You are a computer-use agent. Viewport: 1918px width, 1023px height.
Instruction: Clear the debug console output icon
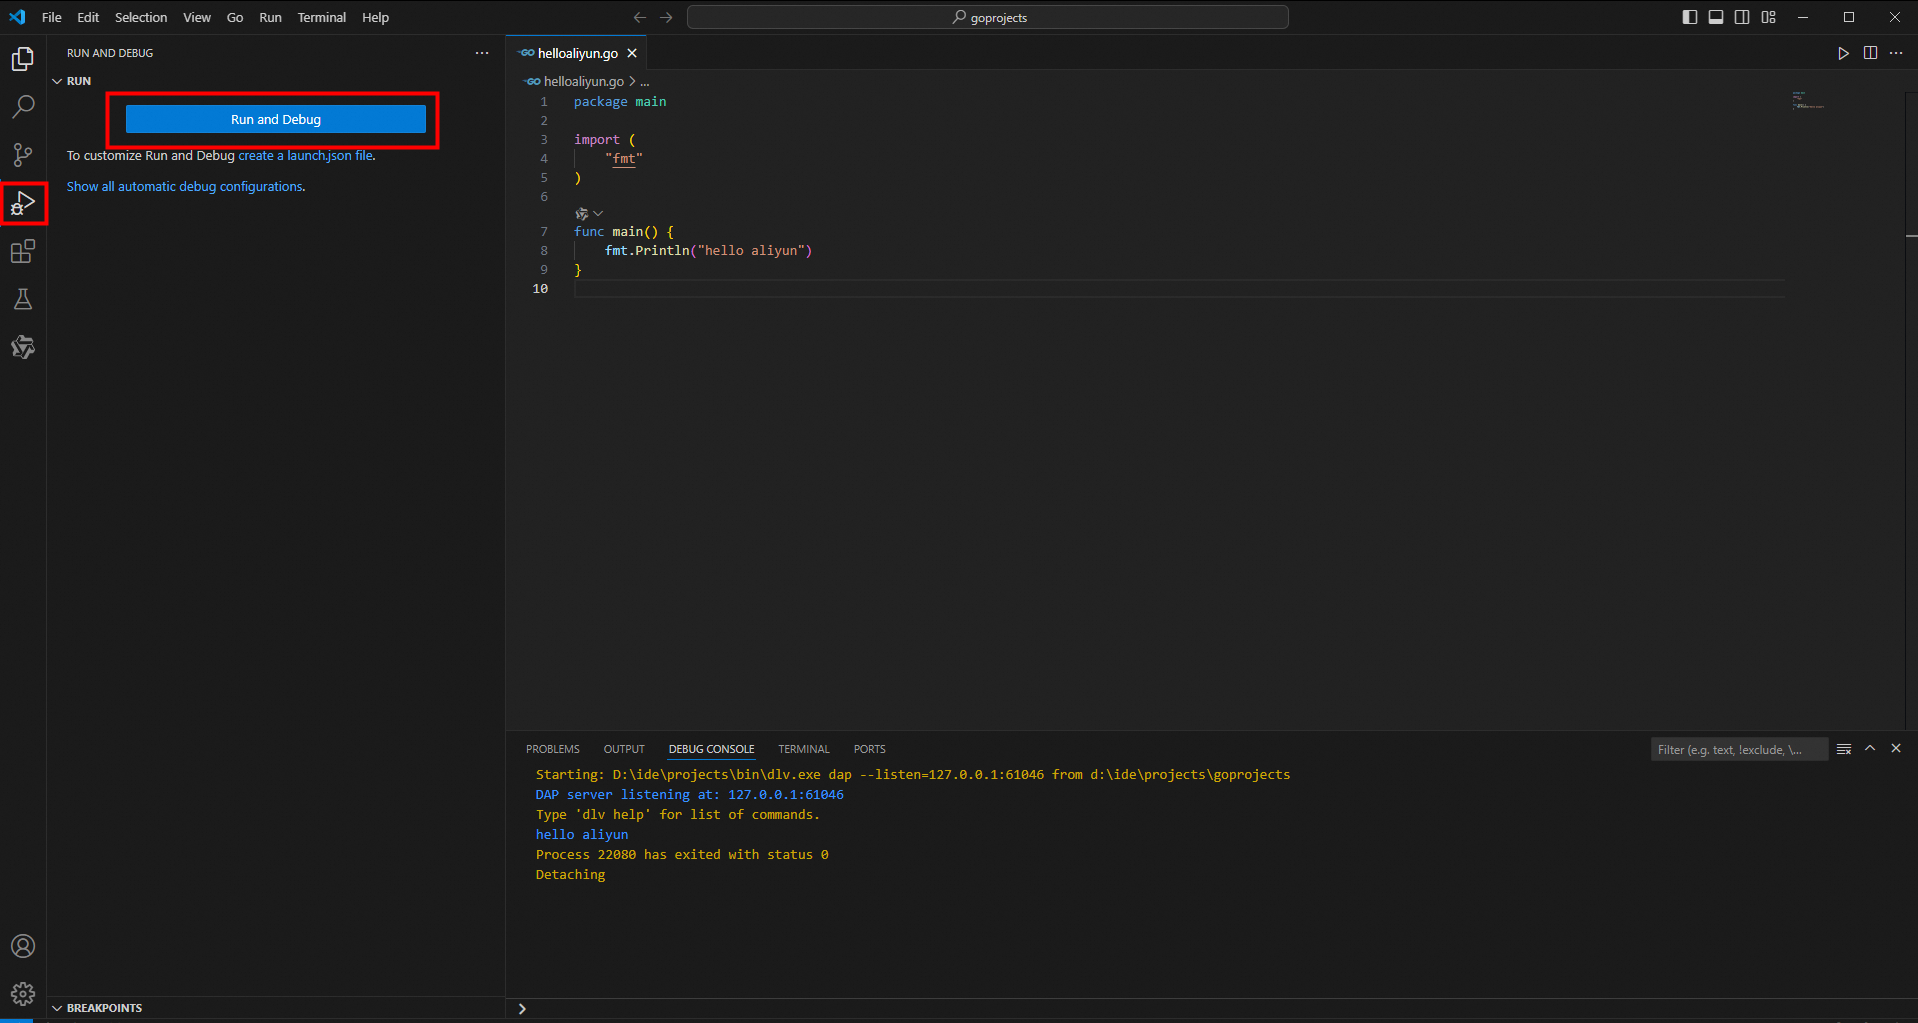[x=1844, y=749]
